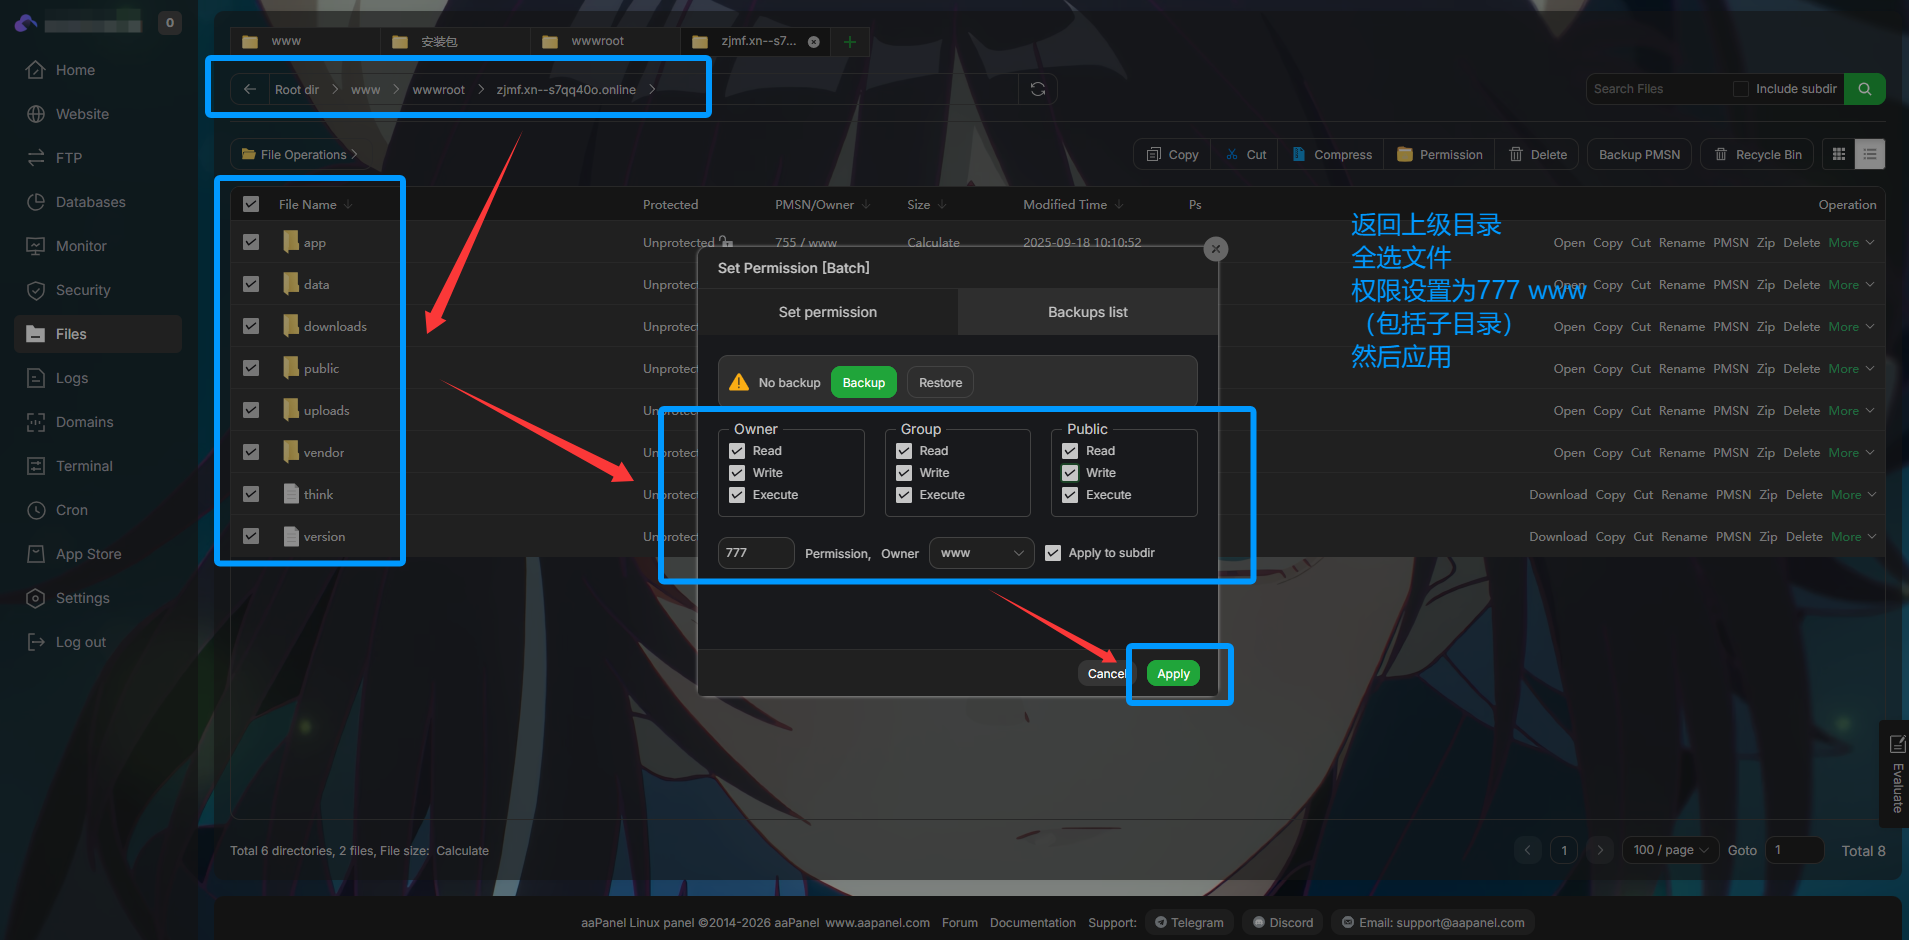
Task: Expand More options for uploads row
Action: (1851, 411)
